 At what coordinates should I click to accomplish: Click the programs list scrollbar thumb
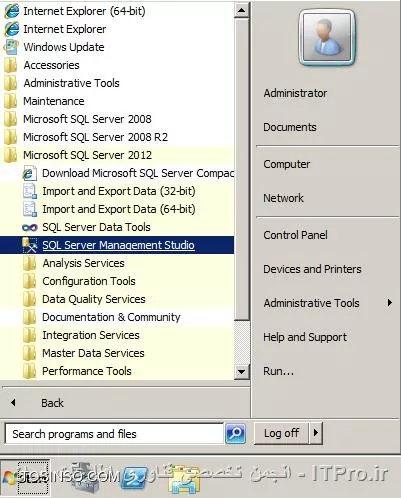click(241, 169)
